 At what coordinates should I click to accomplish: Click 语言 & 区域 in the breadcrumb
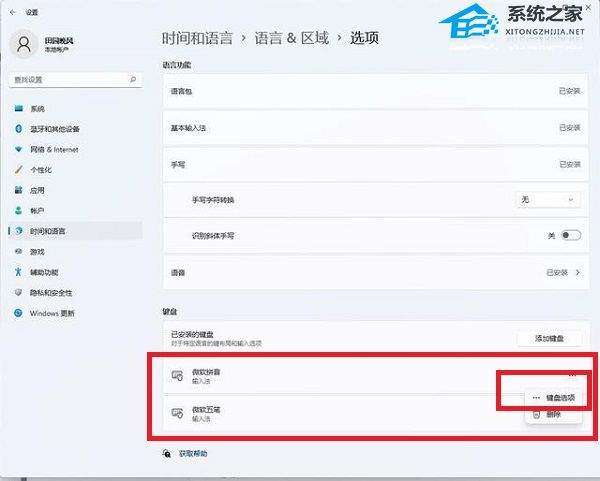pyautogui.click(x=291, y=38)
